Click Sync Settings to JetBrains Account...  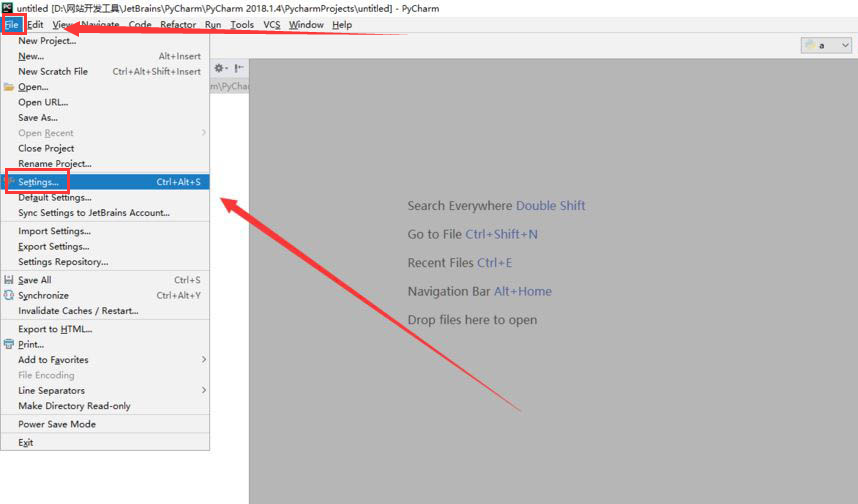coord(105,213)
